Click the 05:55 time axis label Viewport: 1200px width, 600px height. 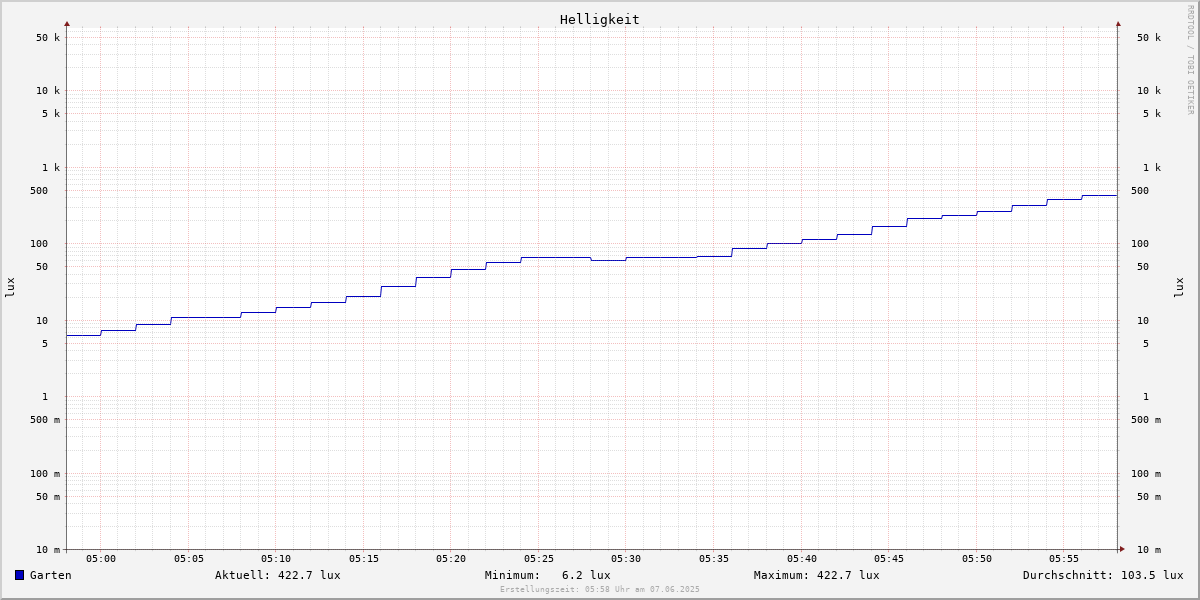pyautogui.click(x=1064, y=559)
